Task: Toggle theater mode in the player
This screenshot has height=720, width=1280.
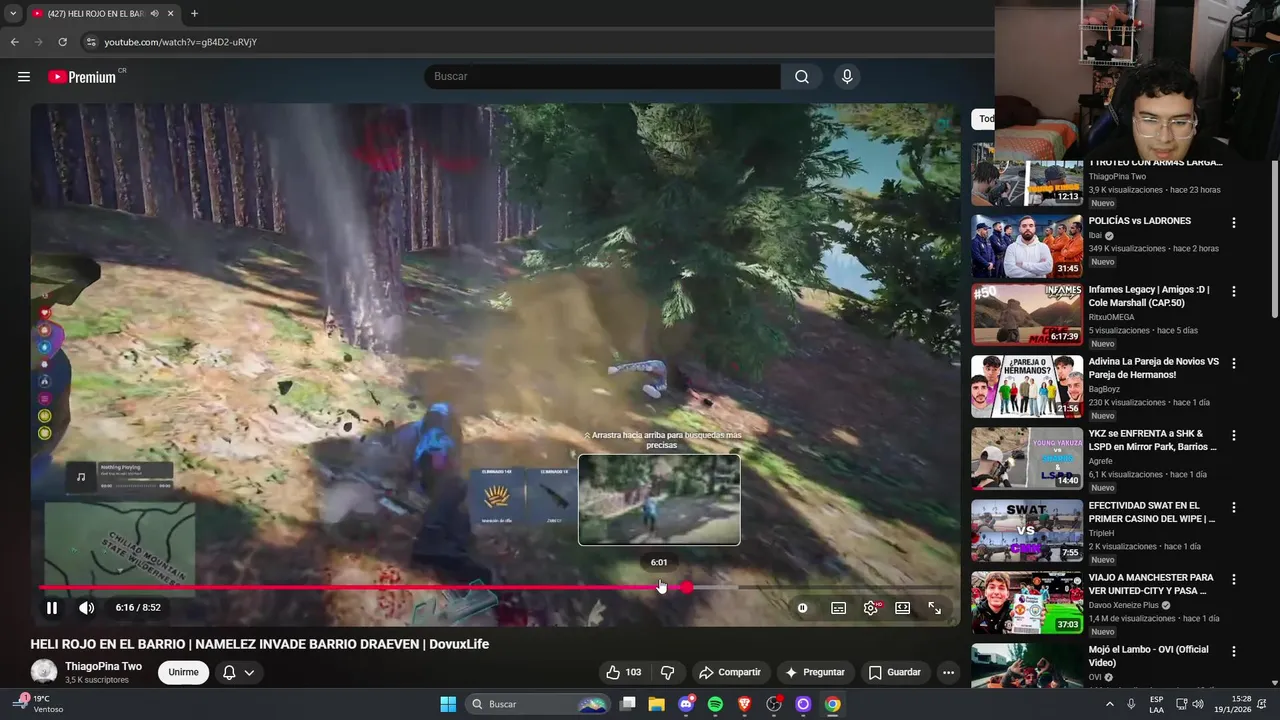Action: [x=903, y=608]
